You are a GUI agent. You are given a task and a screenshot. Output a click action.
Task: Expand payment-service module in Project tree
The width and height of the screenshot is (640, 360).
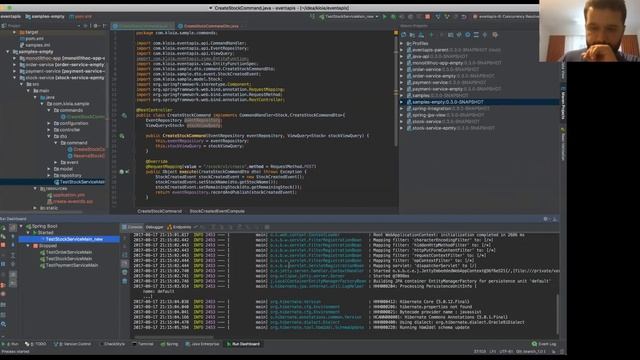tap(15, 71)
